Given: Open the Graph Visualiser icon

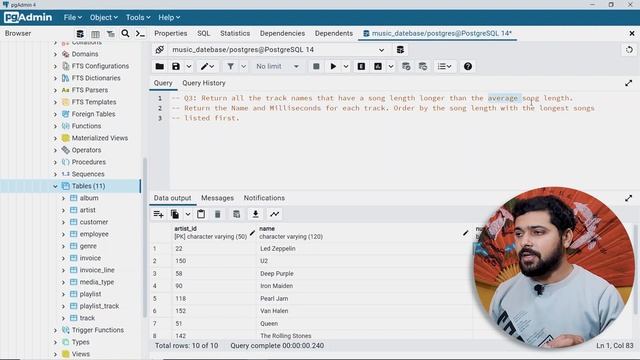Looking at the screenshot, I should pyautogui.click(x=275, y=214).
